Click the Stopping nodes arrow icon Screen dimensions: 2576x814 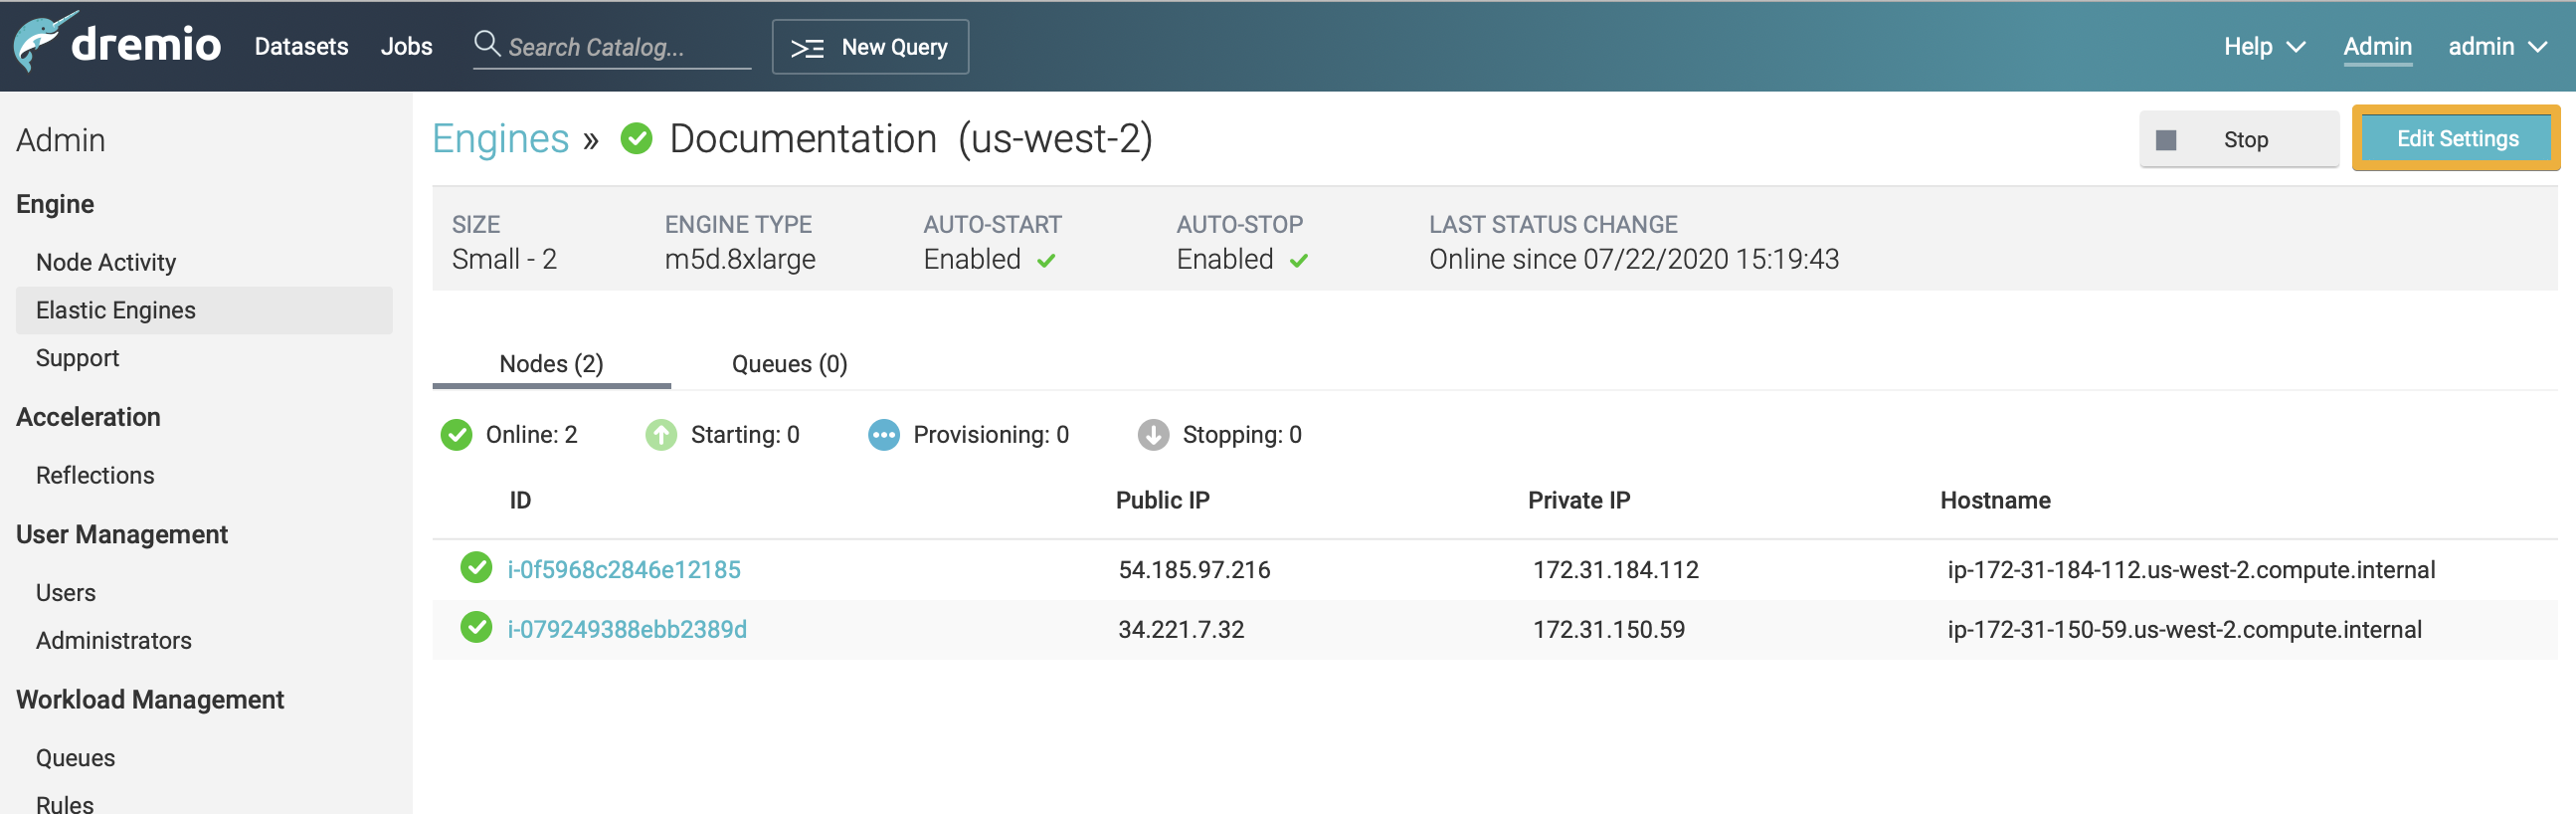(x=1153, y=435)
